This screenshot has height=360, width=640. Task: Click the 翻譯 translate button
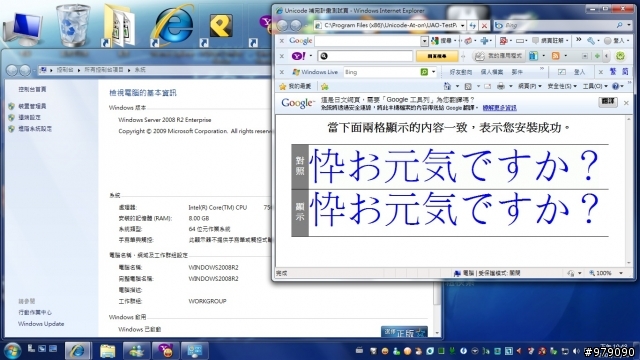tap(608, 102)
